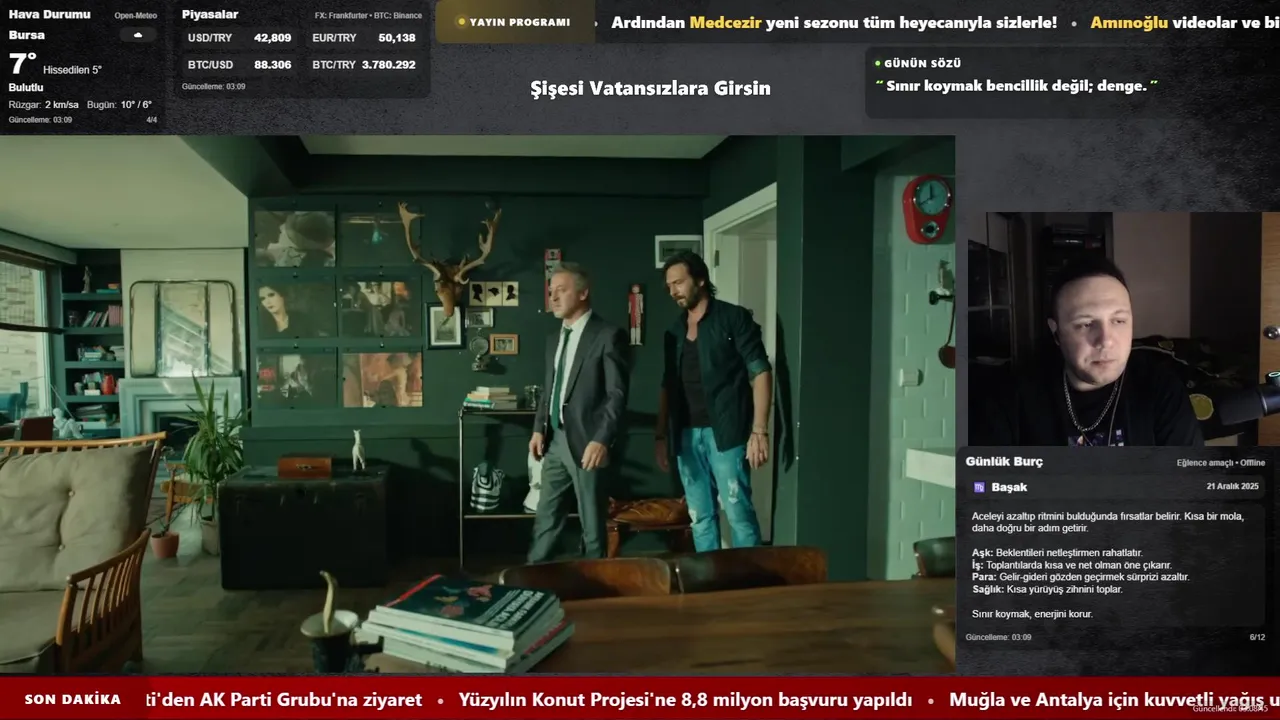Click the EUR/TRY 50,138 rate cell
The image size is (1280, 720).
364,38
